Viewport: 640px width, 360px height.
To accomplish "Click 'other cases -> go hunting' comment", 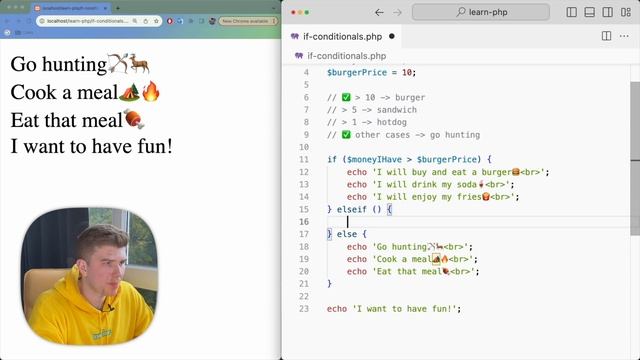I will tap(417, 135).
